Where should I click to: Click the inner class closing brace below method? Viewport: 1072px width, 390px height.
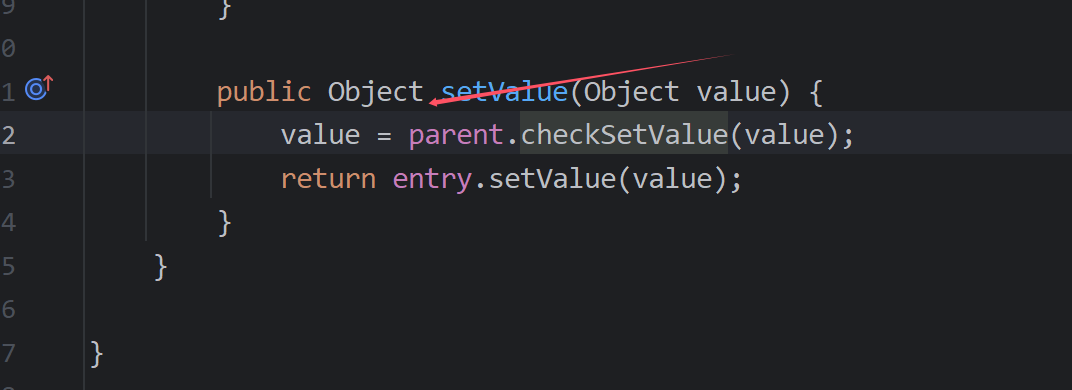161,266
